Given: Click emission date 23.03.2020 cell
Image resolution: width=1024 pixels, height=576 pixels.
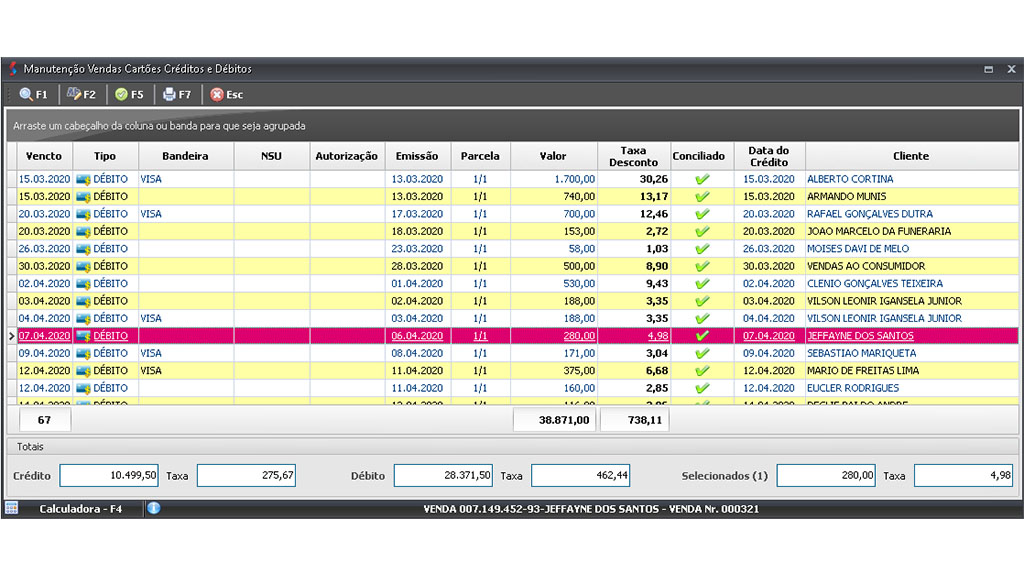Looking at the screenshot, I should 417,249.
